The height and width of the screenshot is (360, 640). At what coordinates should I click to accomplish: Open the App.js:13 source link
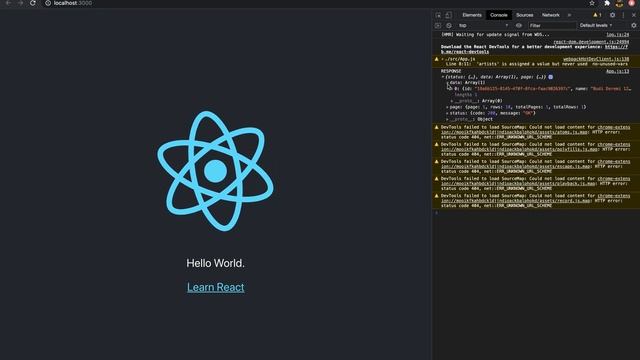point(617,71)
